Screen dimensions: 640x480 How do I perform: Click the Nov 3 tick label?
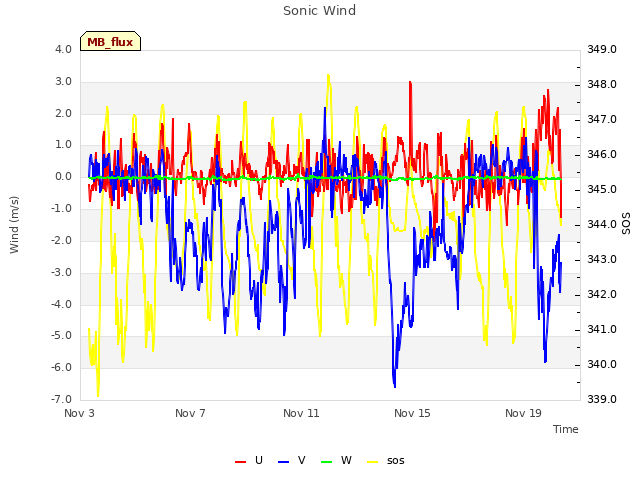pyautogui.click(x=79, y=413)
